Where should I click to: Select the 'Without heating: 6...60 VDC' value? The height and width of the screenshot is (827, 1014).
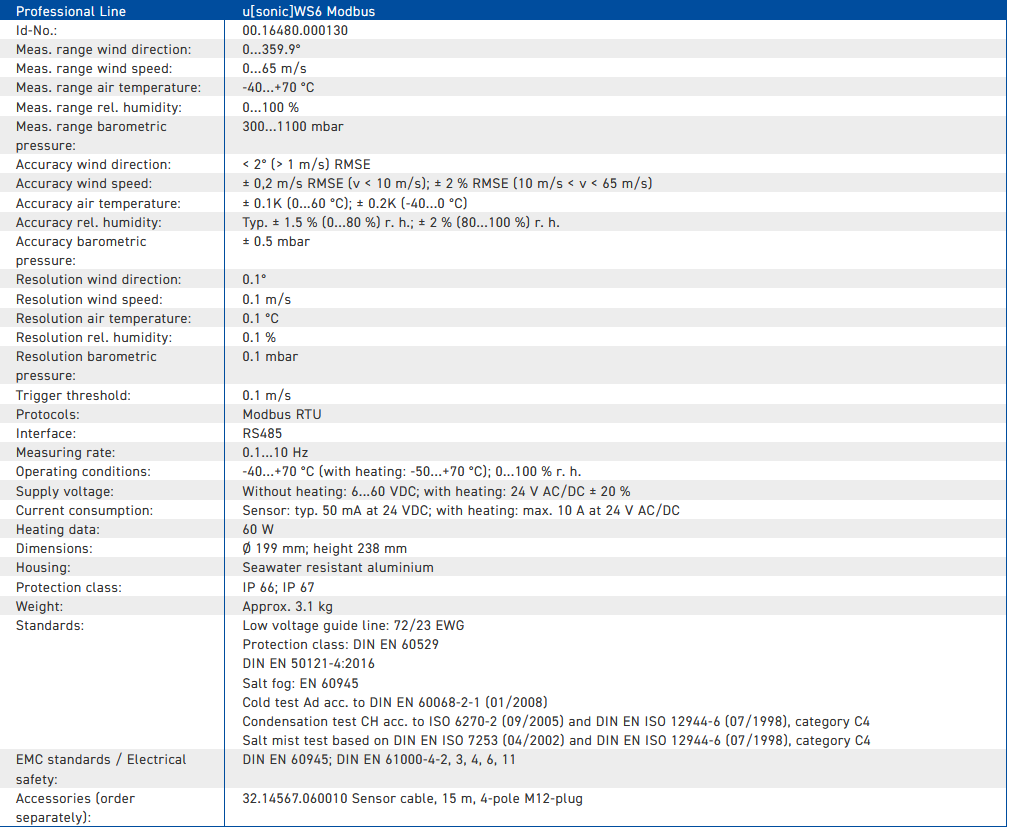click(330, 491)
